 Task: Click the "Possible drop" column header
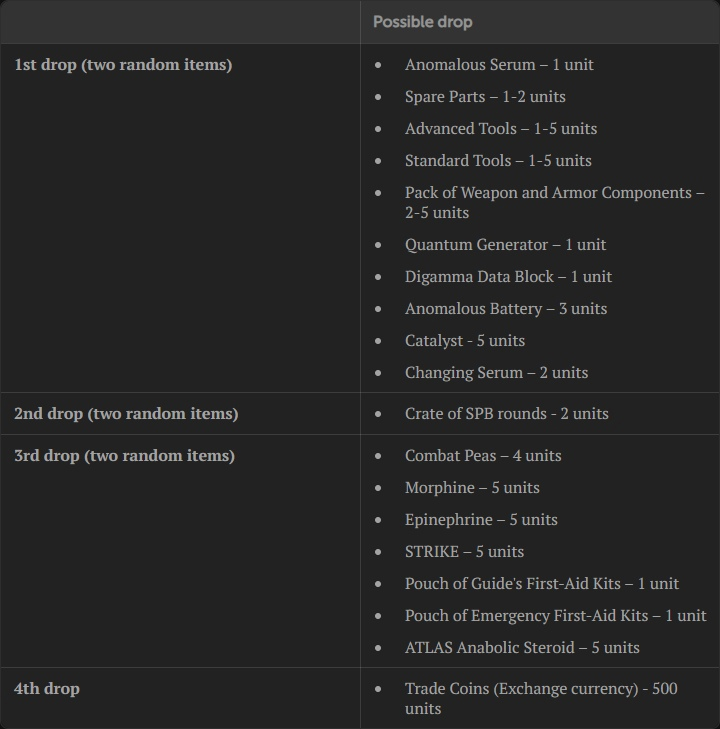click(422, 22)
